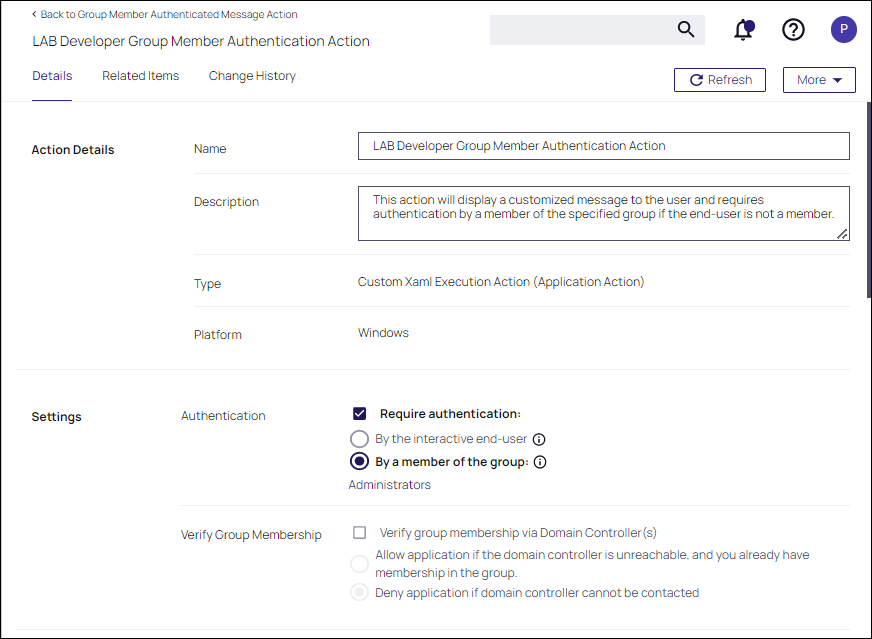Click the page title 'LAB Developer Group Member Authentication Action'
The width and height of the screenshot is (872, 639).
tap(201, 41)
